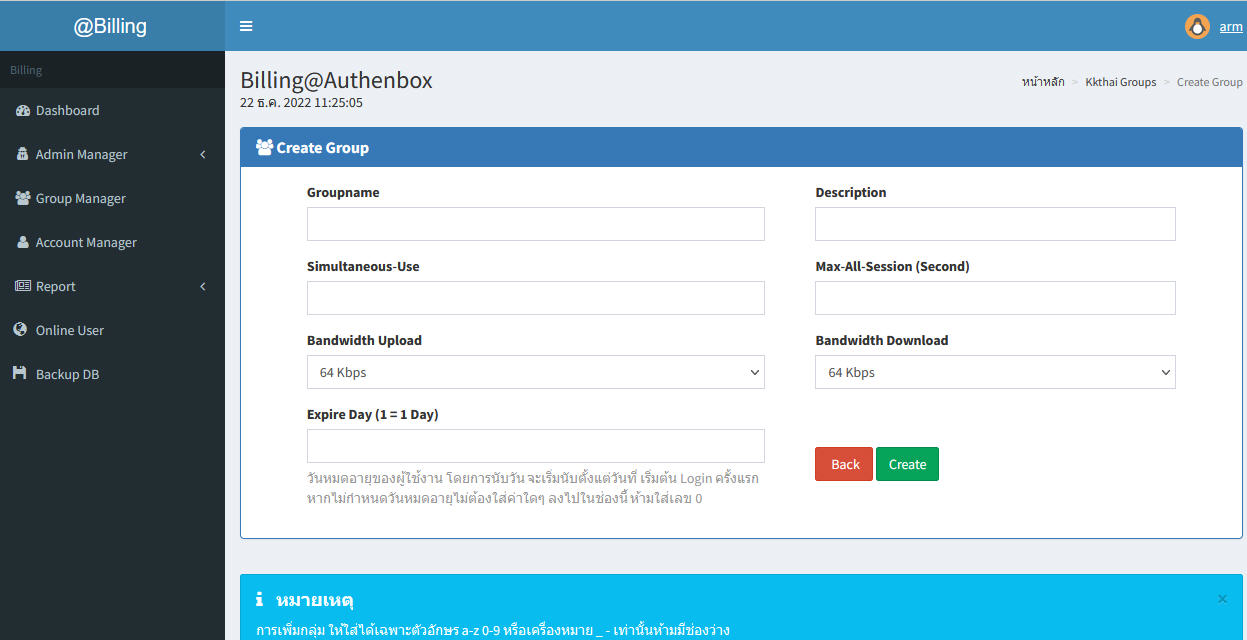Click the Account Manager person icon
Image resolution: width=1247 pixels, height=640 pixels.
pos(23,242)
